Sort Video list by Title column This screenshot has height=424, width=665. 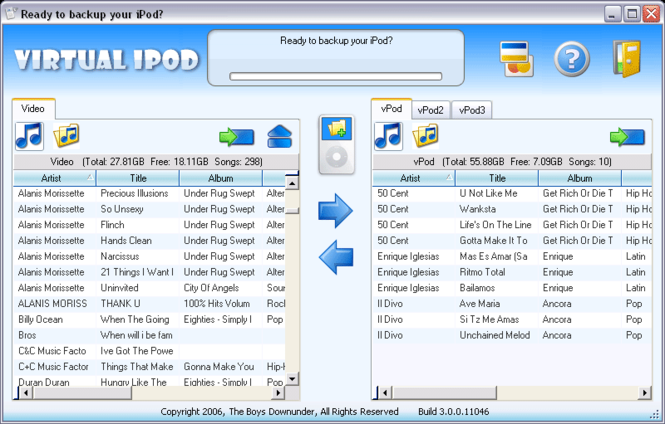[x=138, y=178]
